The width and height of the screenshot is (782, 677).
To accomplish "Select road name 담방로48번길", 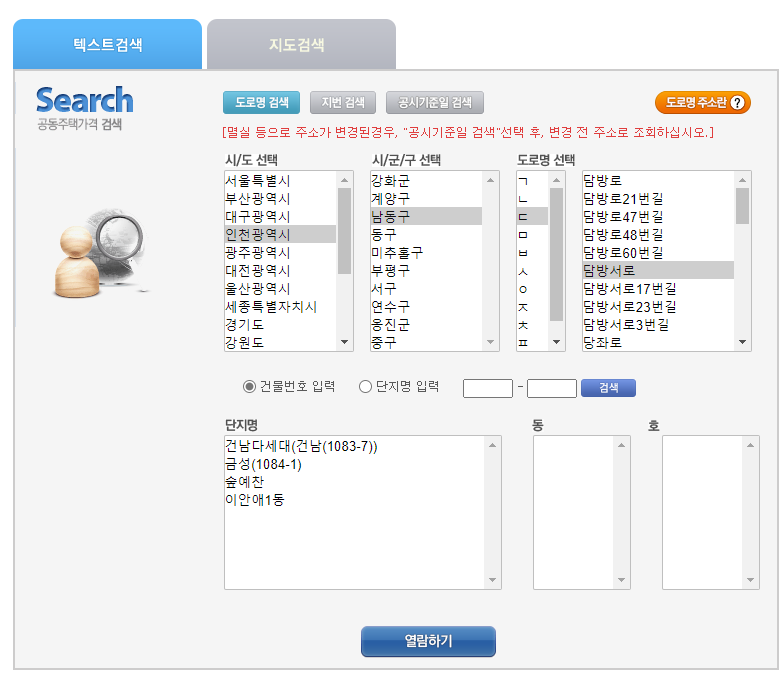I will click(658, 234).
